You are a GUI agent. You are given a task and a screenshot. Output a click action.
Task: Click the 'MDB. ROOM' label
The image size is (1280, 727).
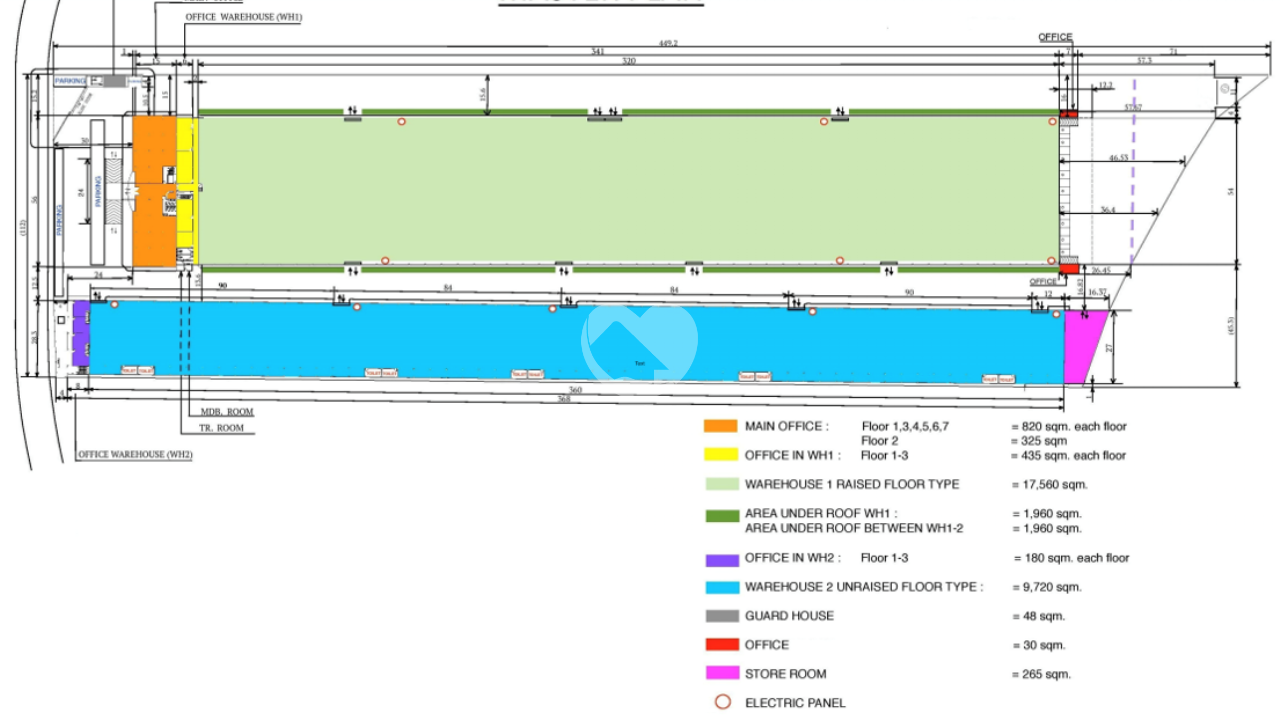227,411
